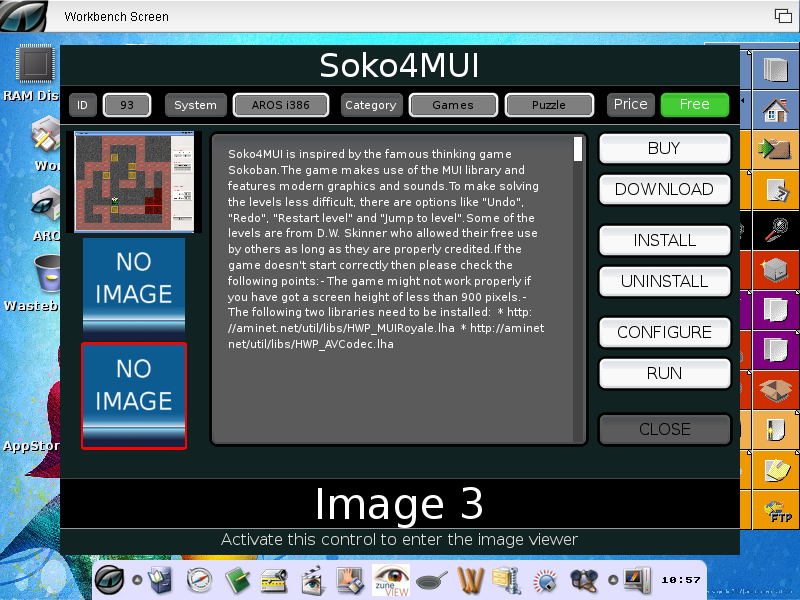
Task: Open the binoculars dock icon
Action: (x=584, y=581)
